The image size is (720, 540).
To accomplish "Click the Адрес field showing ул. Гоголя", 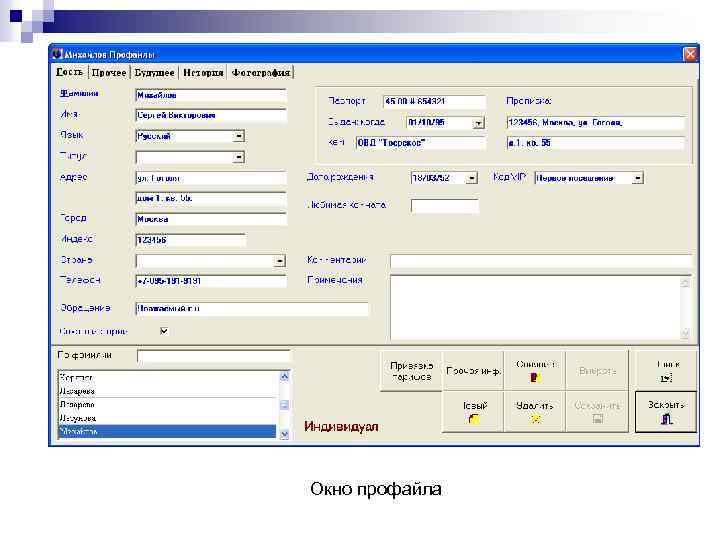I will coord(211,178).
